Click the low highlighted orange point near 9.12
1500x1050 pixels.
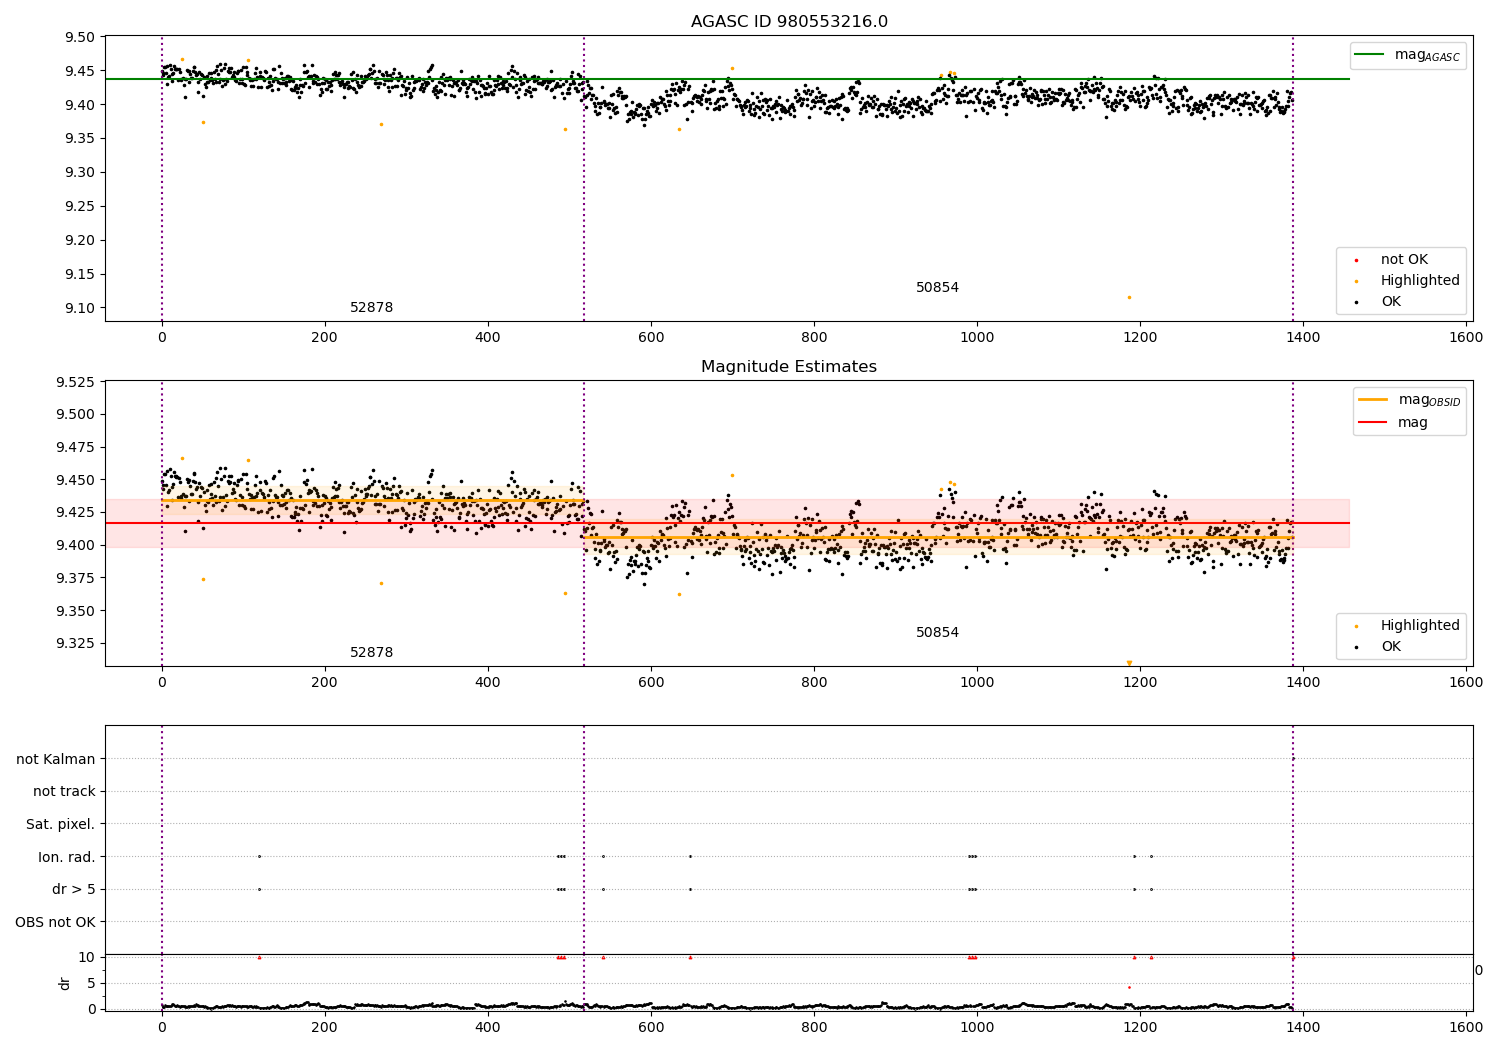tap(1129, 297)
